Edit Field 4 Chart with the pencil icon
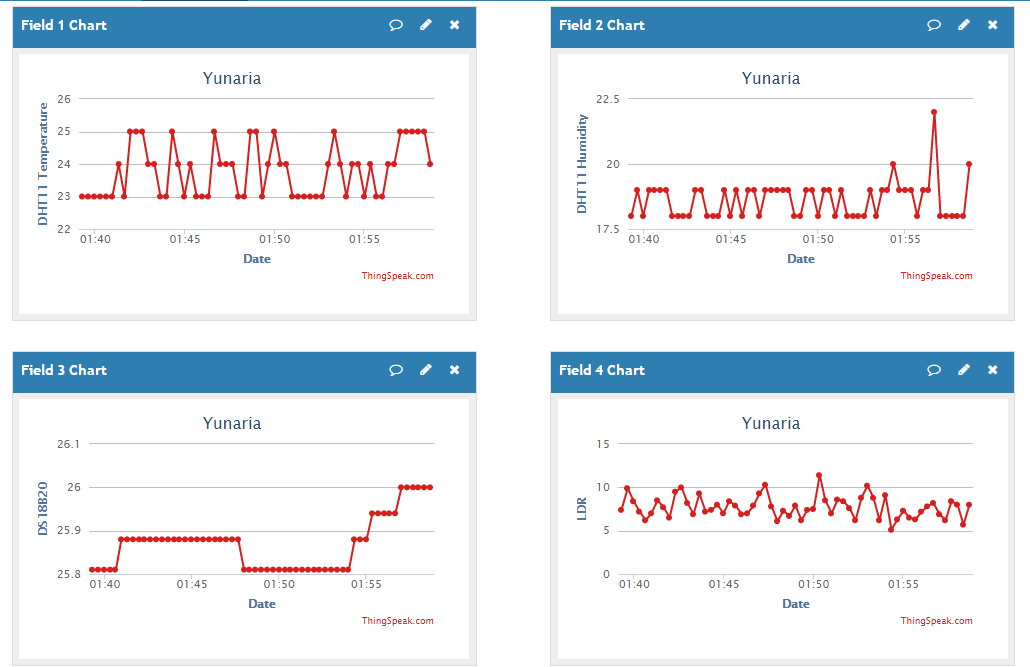1030x667 pixels. point(964,370)
